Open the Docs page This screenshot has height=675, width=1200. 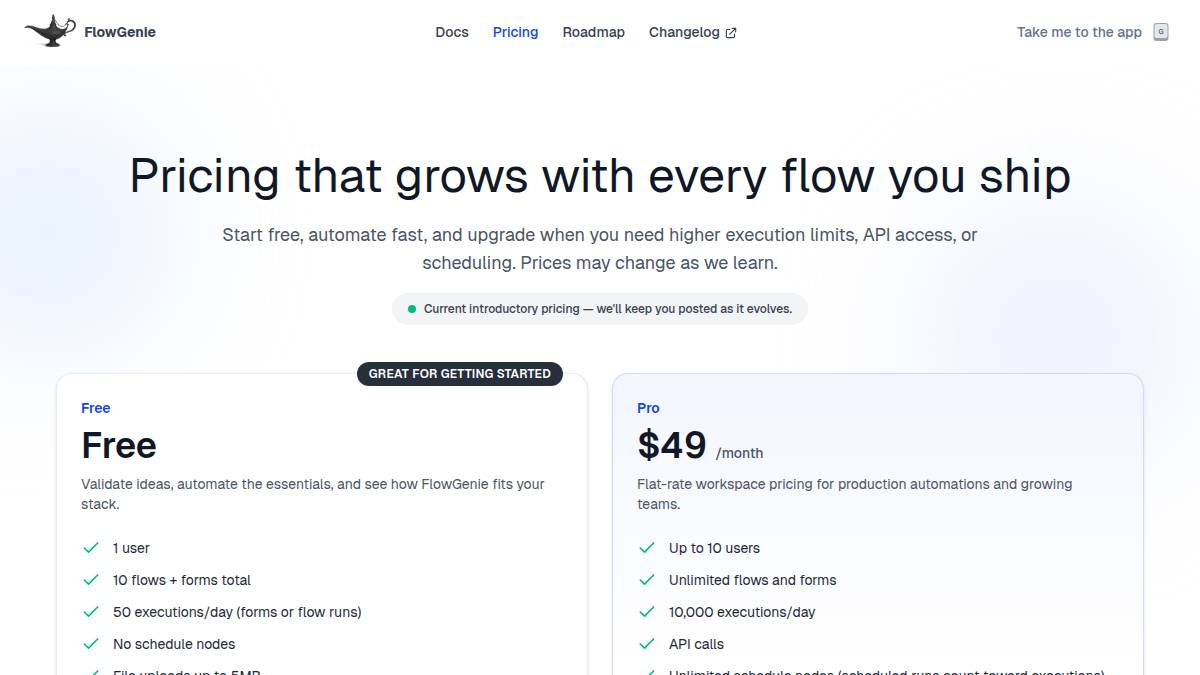pyautogui.click(x=452, y=32)
